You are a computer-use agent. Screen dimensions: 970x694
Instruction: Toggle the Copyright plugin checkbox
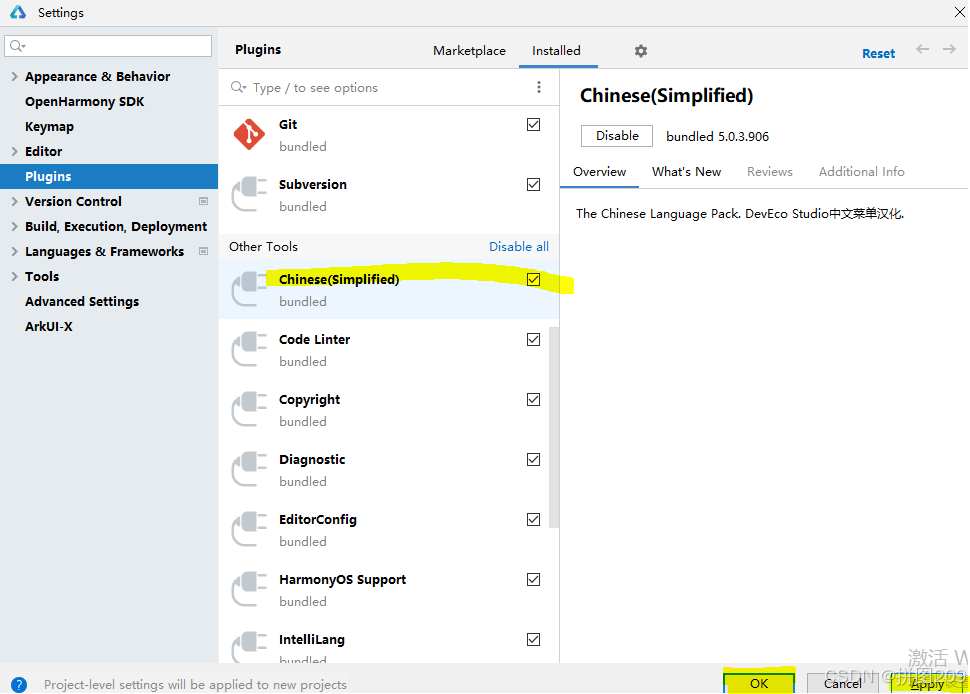pos(533,399)
